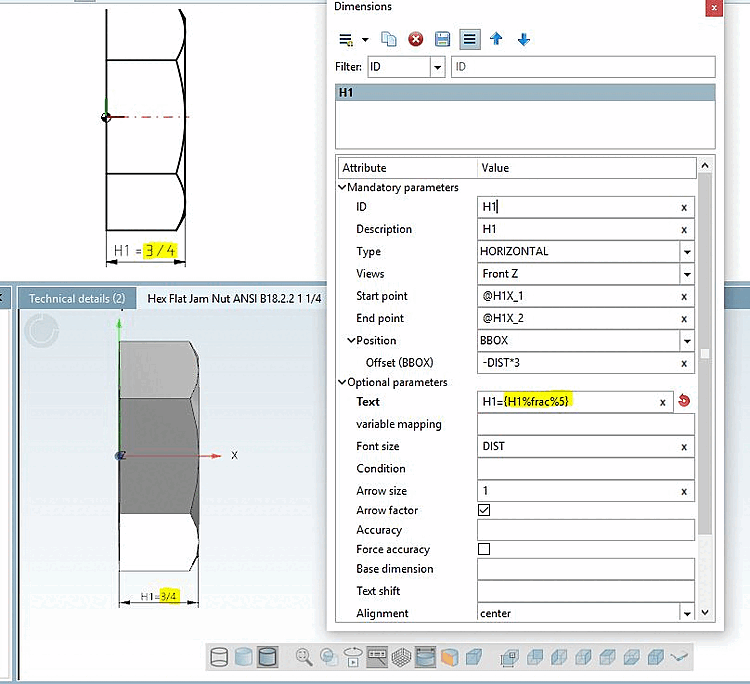750x684 pixels.
Task: Click the red reset icon beside Text field
Action: (x=684, y=401)
